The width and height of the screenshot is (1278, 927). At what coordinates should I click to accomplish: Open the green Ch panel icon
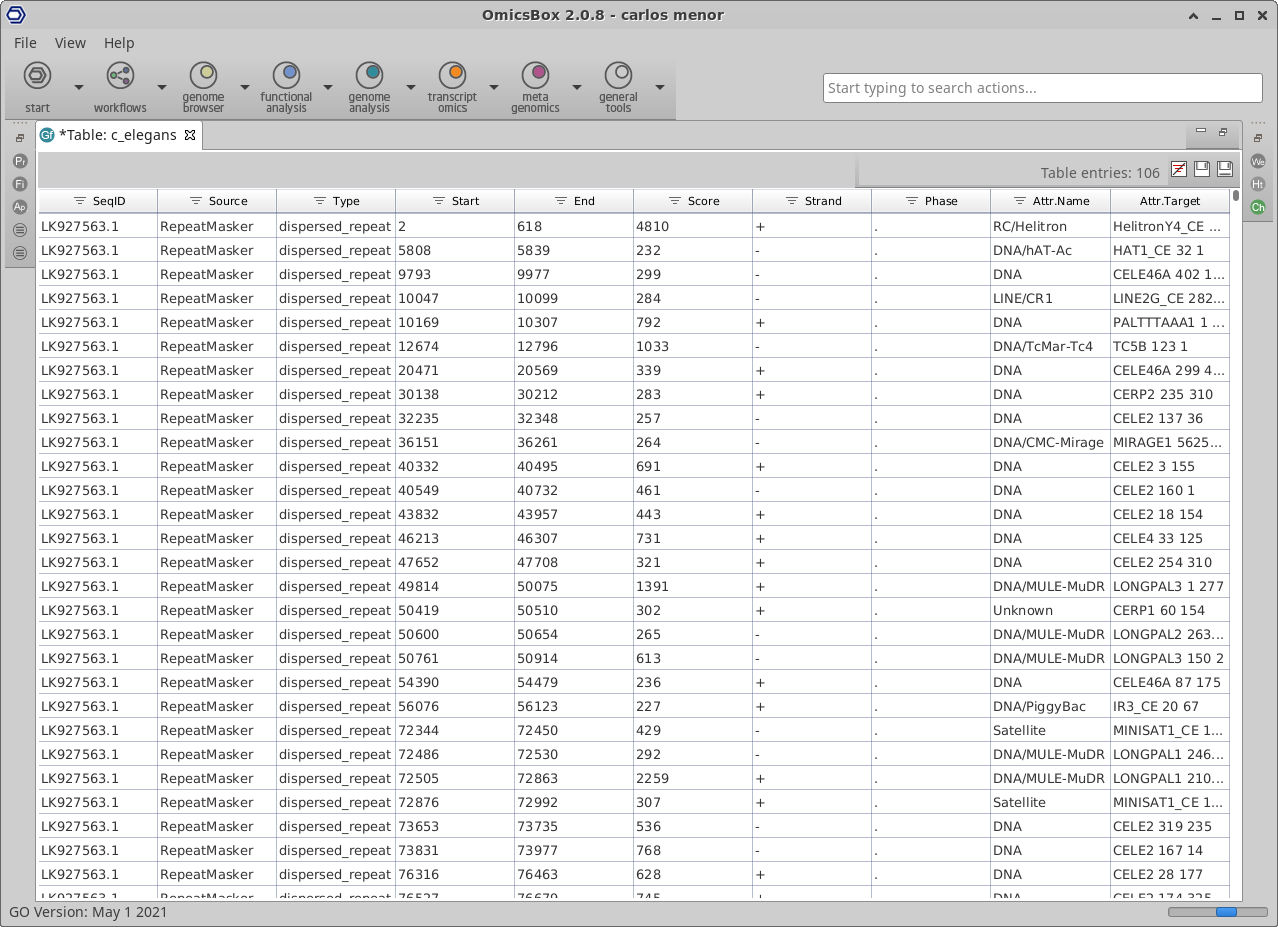coord(1258,207)
